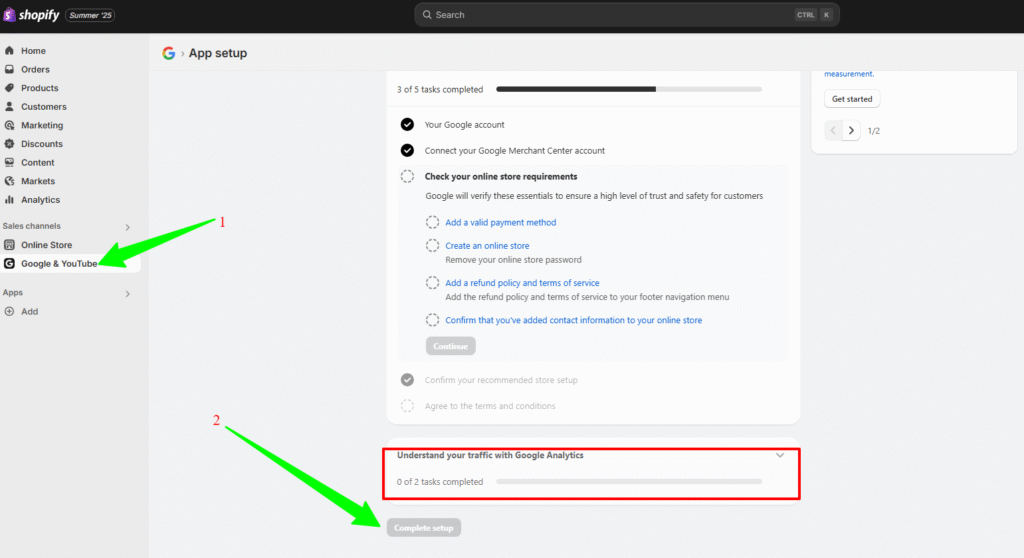Toggle Agree to terms and conditions circle
Viewport: 1024px width, 558px height.
coord(407,406)
